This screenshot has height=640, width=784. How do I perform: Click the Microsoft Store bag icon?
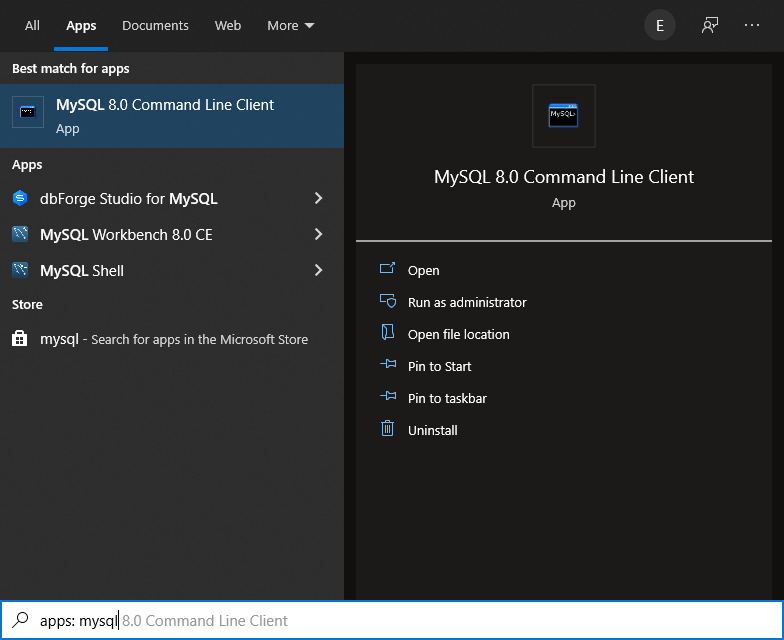click(x=20, y=338)
